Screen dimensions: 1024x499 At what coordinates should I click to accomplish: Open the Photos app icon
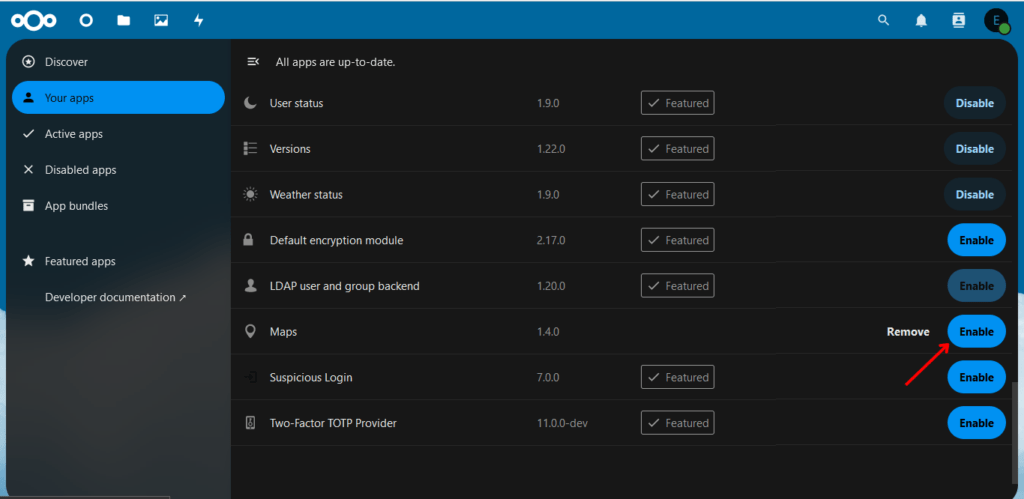pos(161,20)
